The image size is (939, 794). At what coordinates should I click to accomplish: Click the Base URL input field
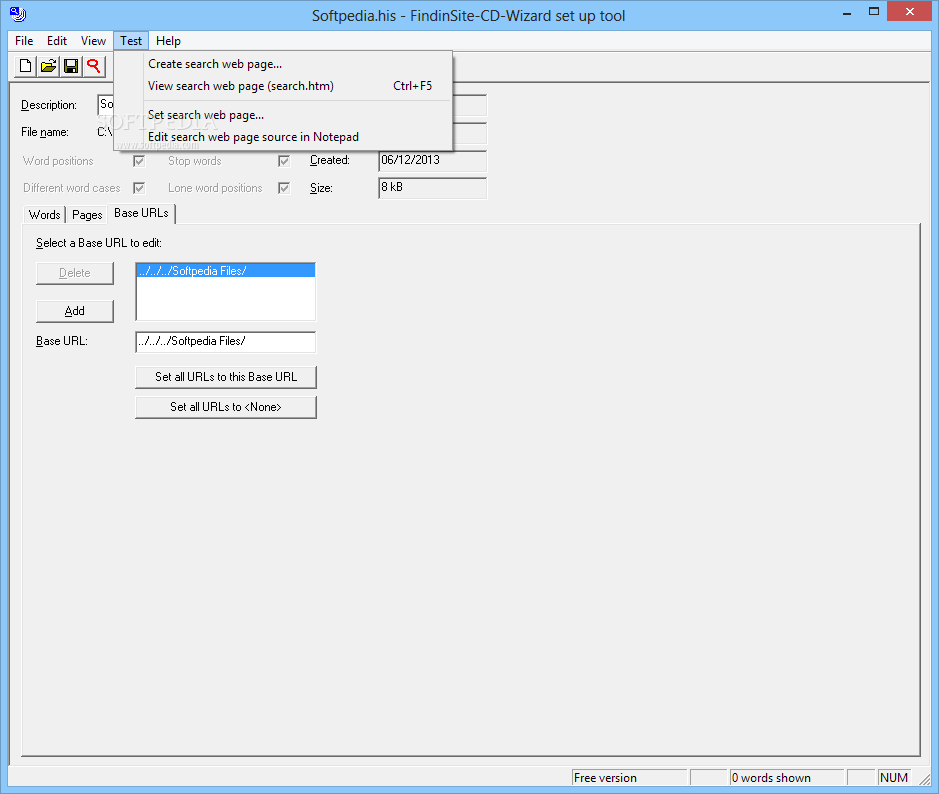[226, 342]
